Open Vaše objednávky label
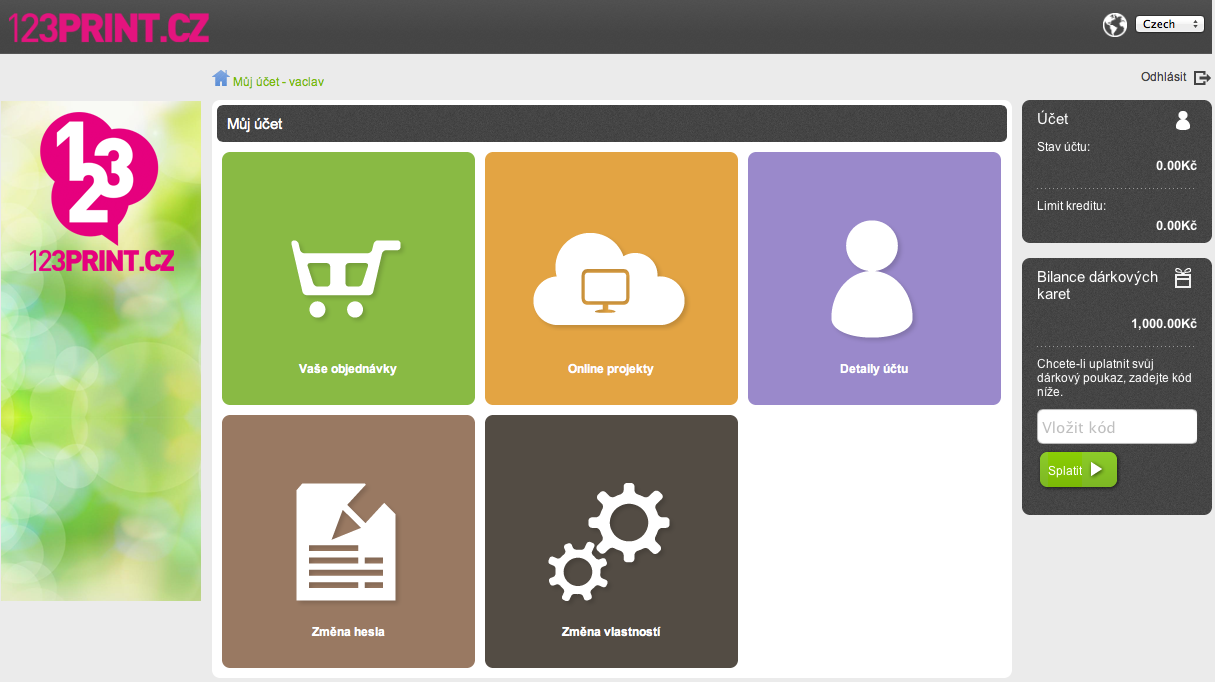The height and width of the screenshot is (682, 1215). pos(348,369)
